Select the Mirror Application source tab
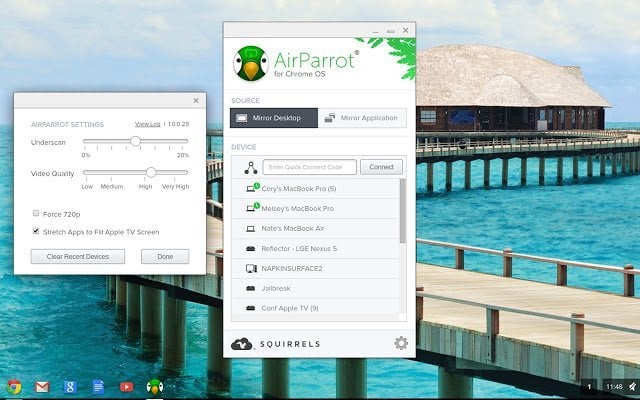This screenshot has width=640, height=400. pyautogui.click(x=362, y=118)
